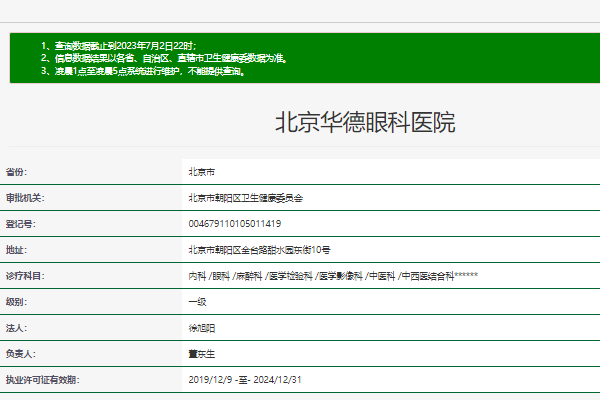Viewport: 600px width, 400px height.
Task: Click address 北京市朝阳区金台路甜水园东街10号
Action: [x=259, y=250]
